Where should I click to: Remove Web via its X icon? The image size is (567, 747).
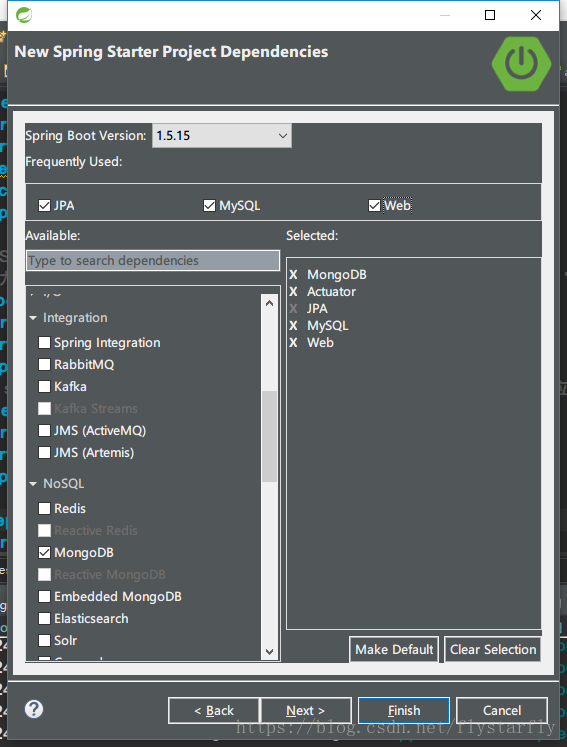pos(293,343)
